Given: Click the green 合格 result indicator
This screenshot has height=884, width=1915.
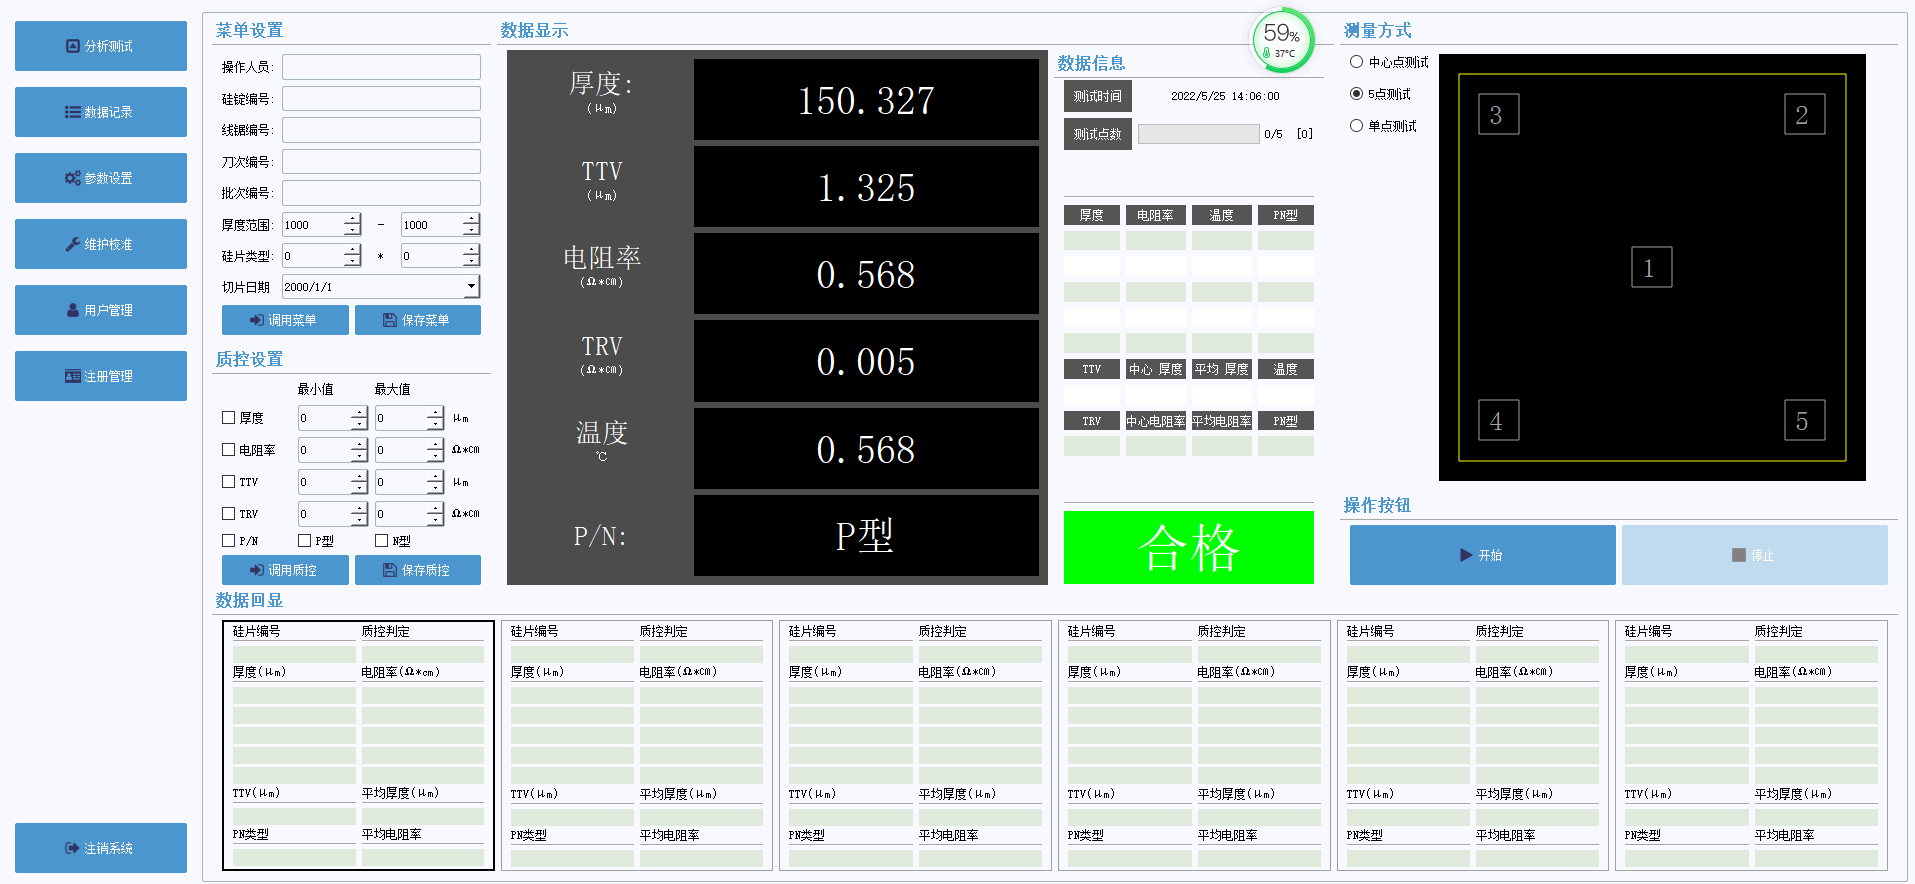Looking at the screenshot, I should 1188,547.
